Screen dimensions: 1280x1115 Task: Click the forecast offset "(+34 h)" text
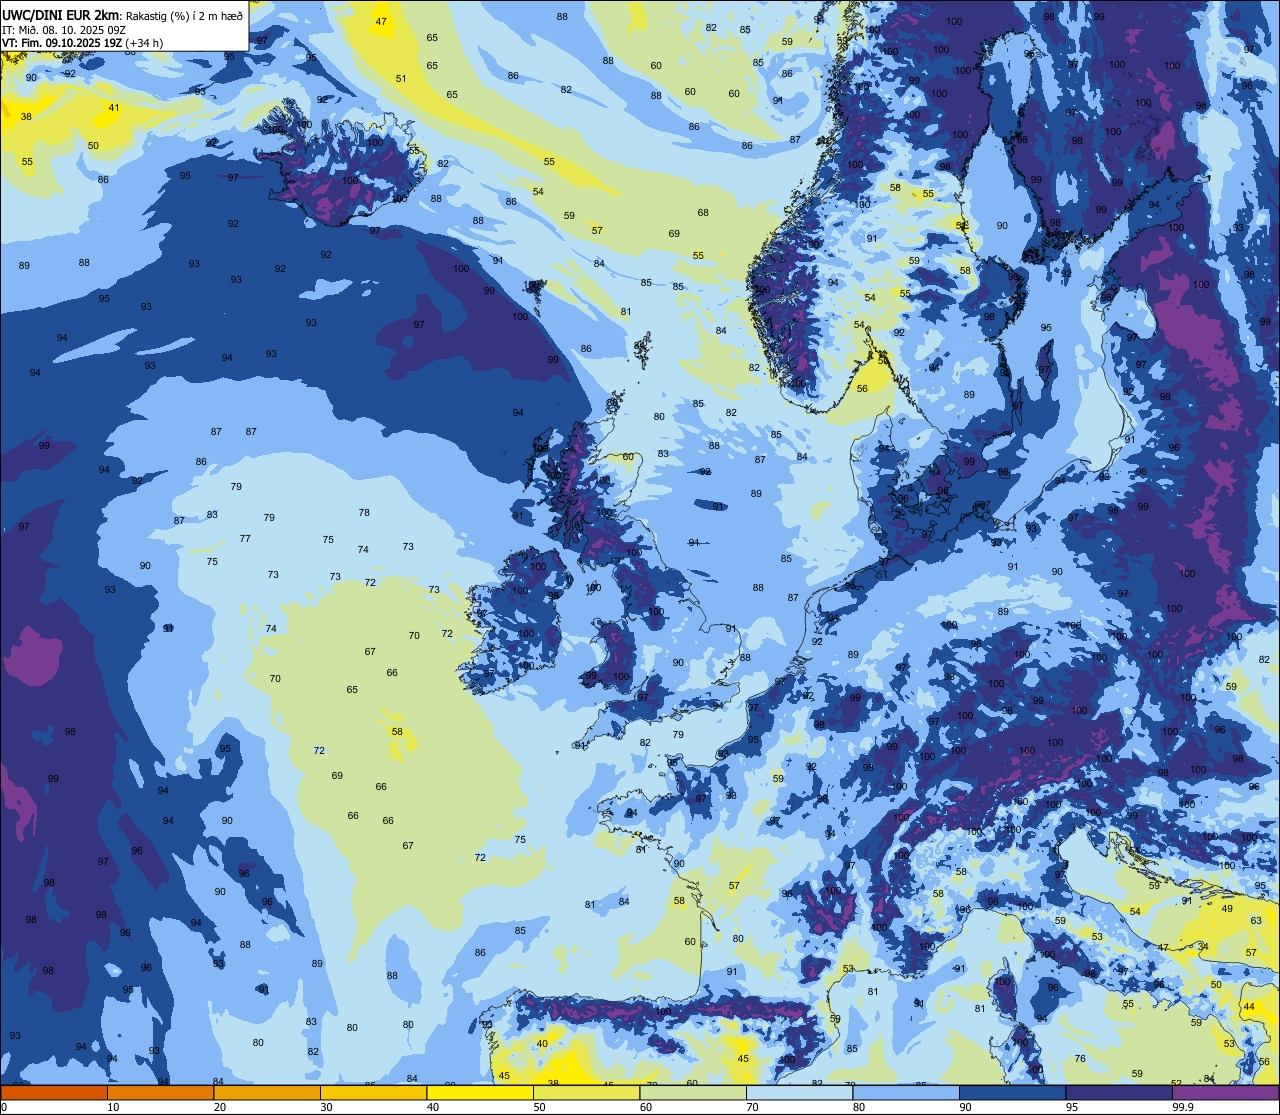pos(144,43)
